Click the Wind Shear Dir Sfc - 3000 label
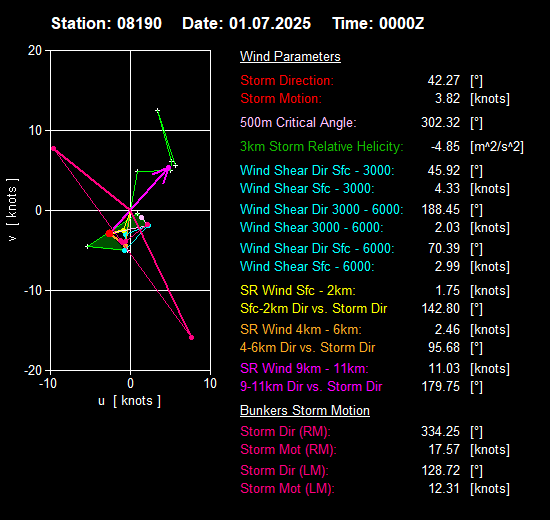 coord(317,171)
